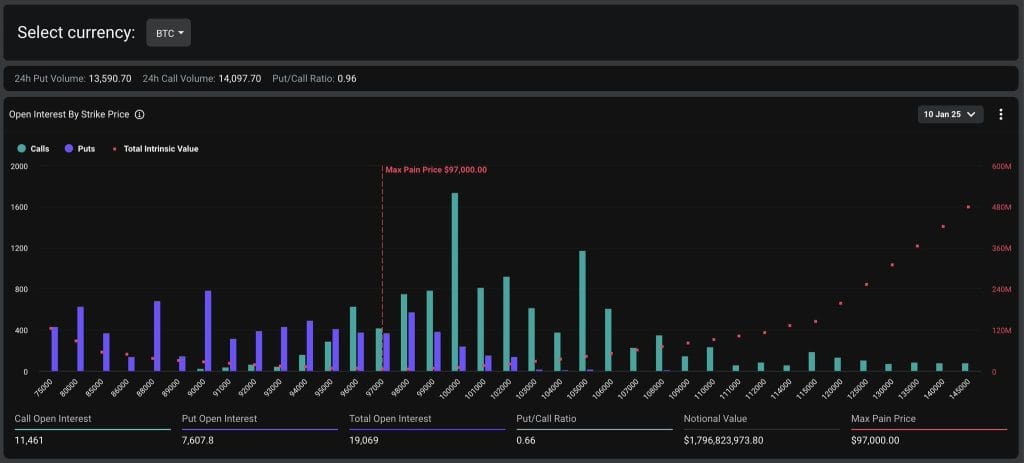Click the intrinsic value dot above strike 145000
The image size is (1024, 463).
point(968,207)
